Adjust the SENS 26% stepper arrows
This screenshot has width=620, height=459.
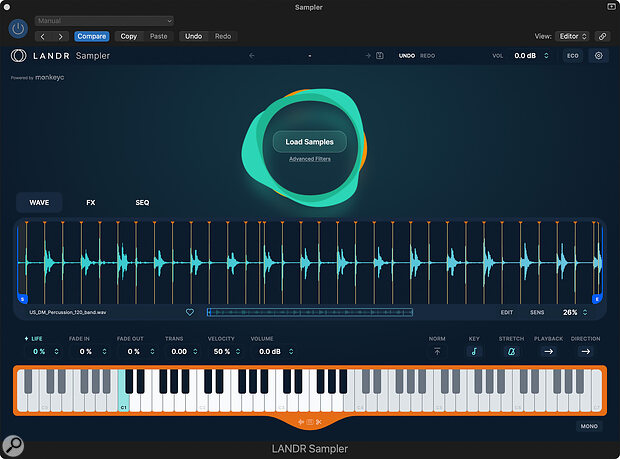click(585, 312)
